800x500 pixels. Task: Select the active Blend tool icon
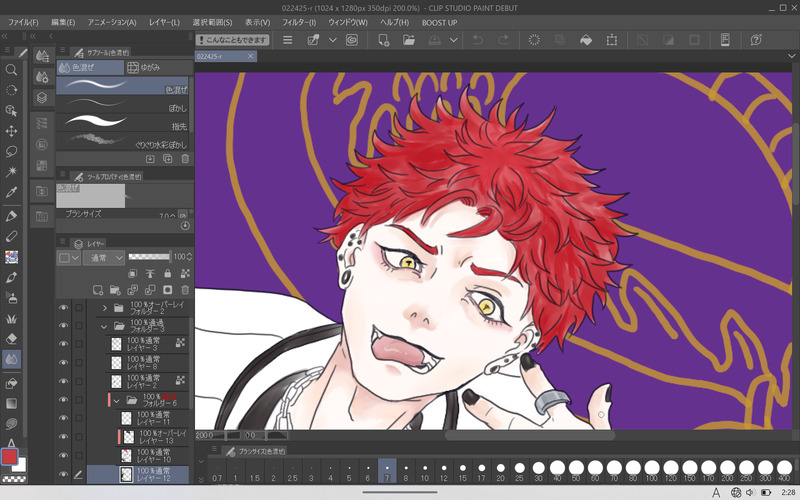pyautogui.click(x=11, y=359)
